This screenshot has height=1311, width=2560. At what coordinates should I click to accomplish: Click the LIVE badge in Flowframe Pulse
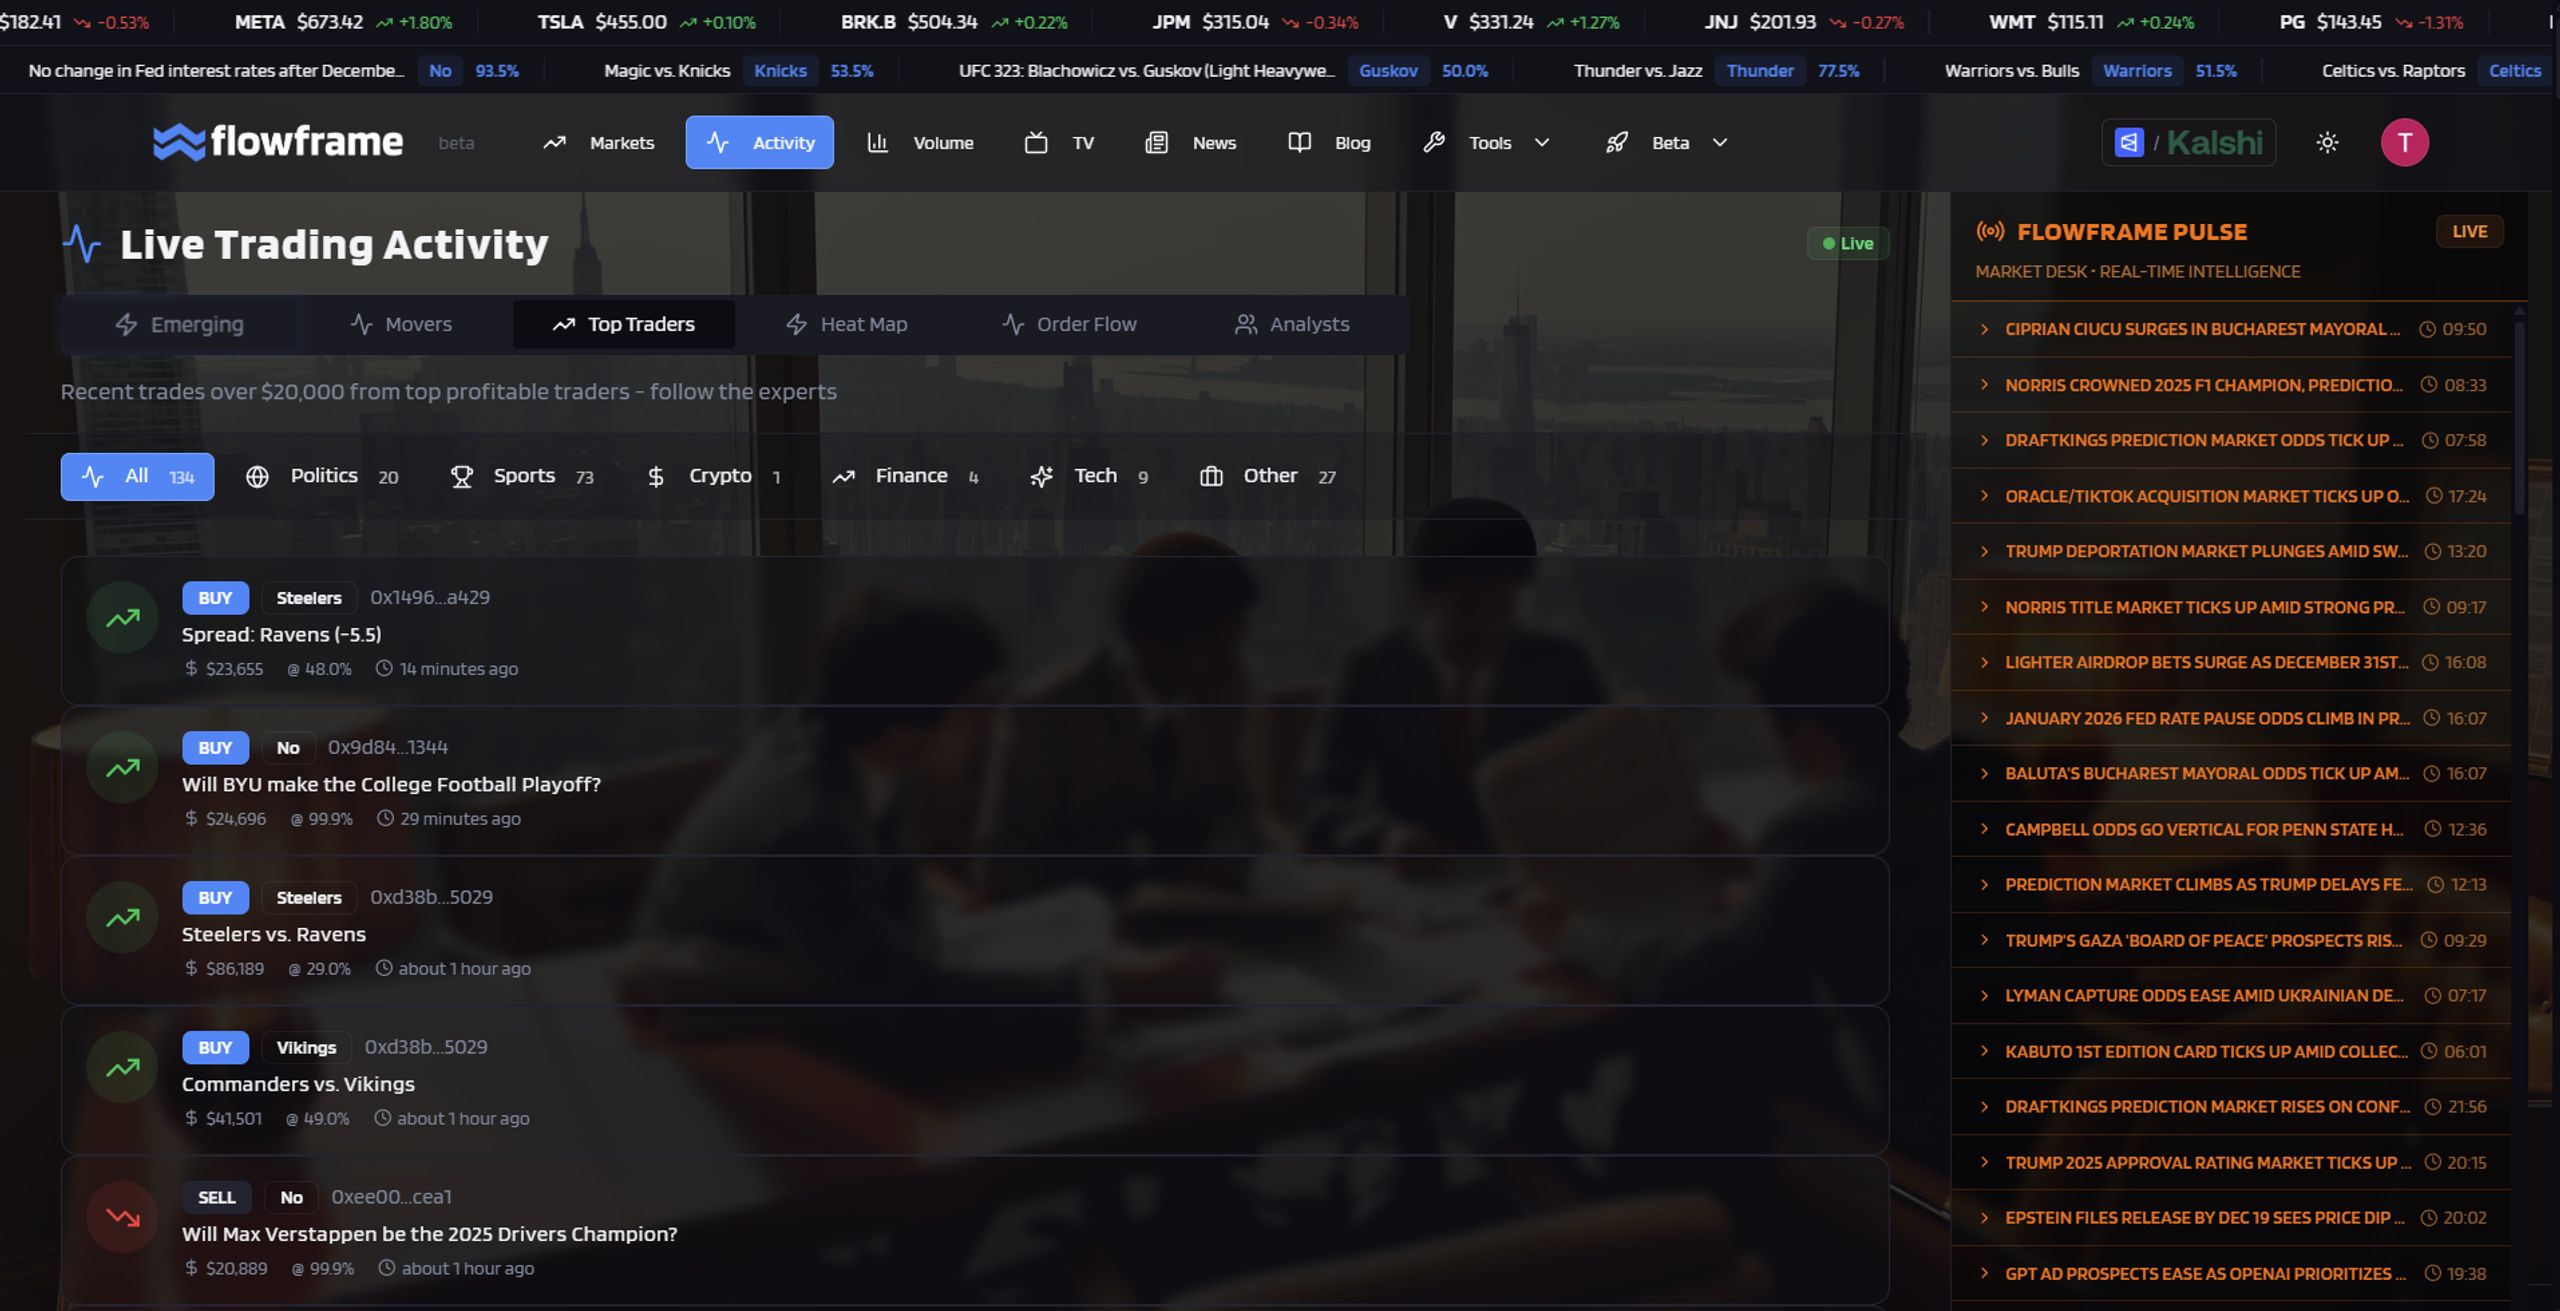2469,231
